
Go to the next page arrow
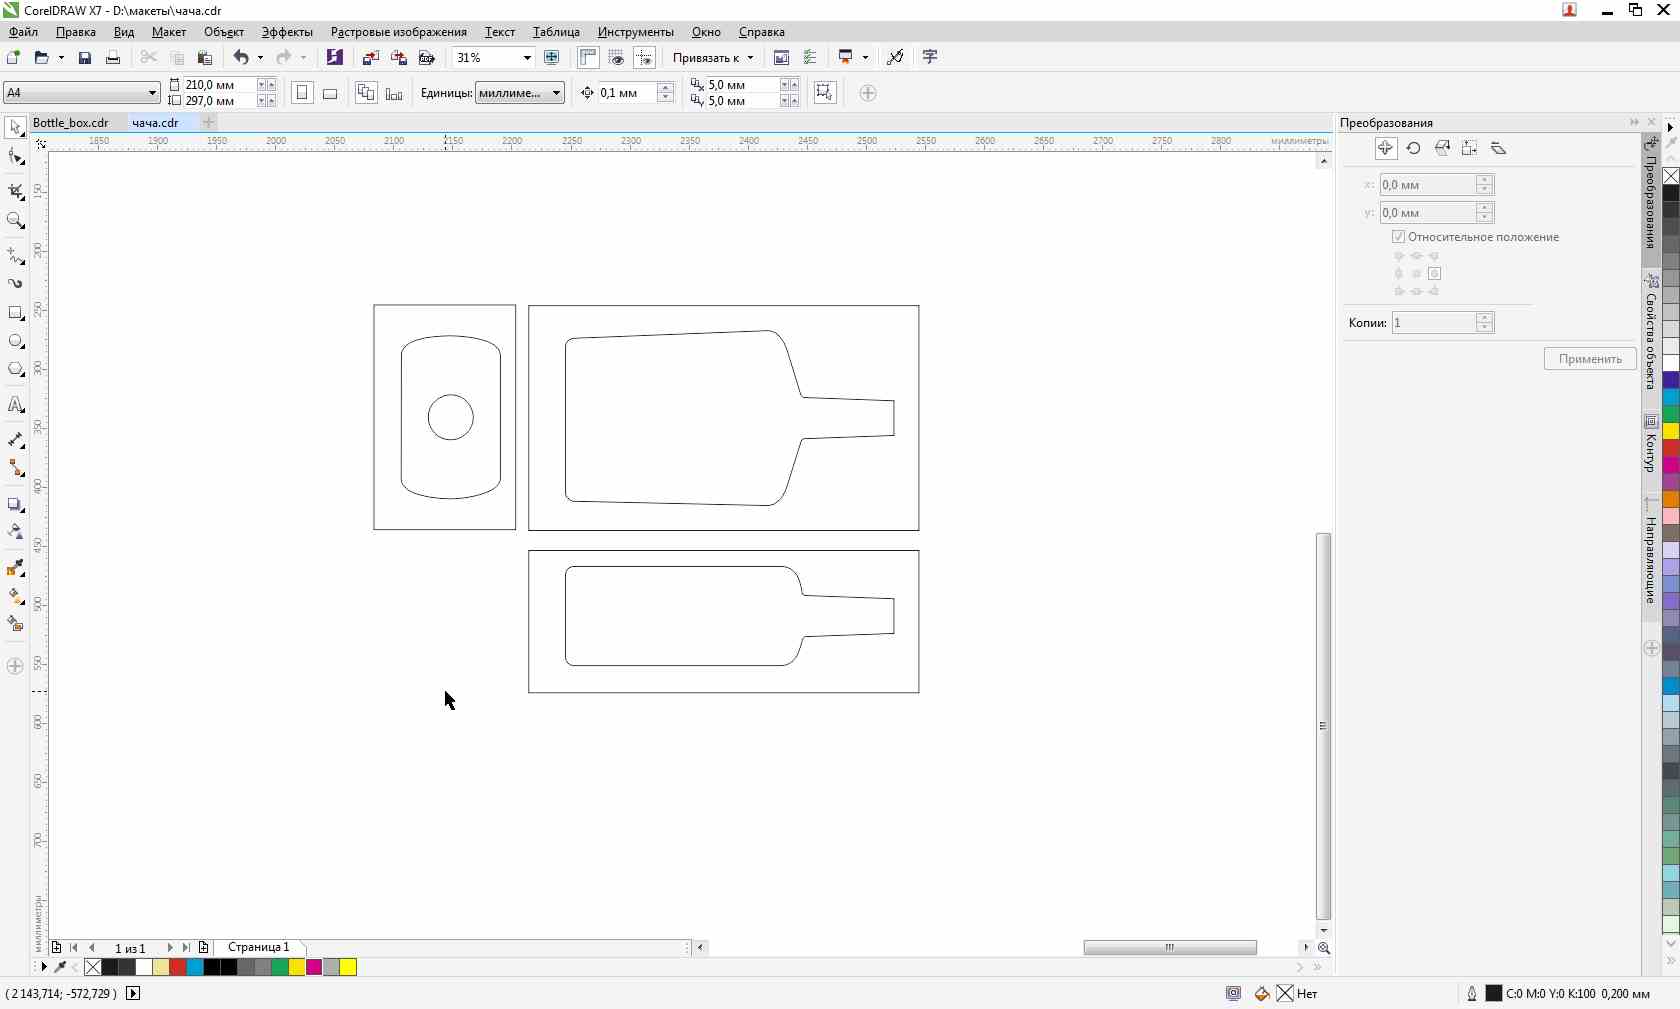(169, 948)
